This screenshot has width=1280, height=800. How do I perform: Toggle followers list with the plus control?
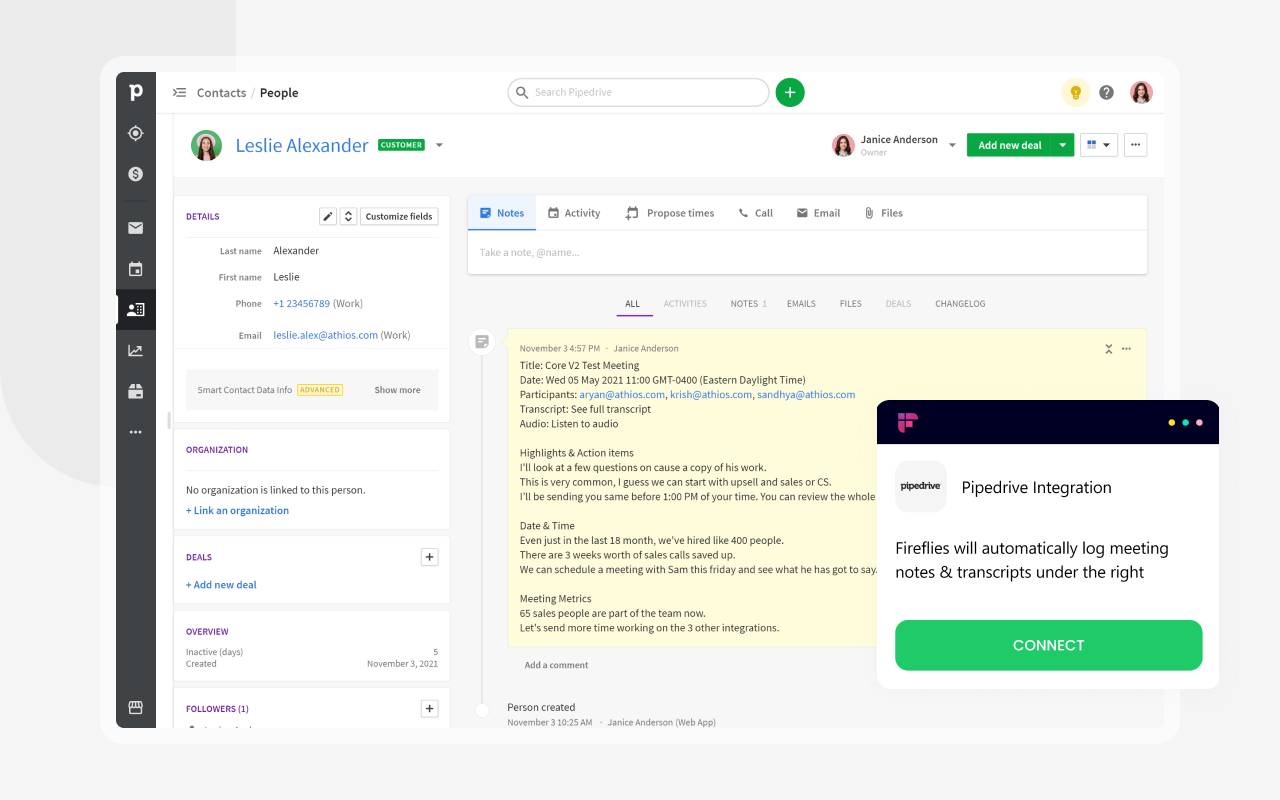click(429, 708)
